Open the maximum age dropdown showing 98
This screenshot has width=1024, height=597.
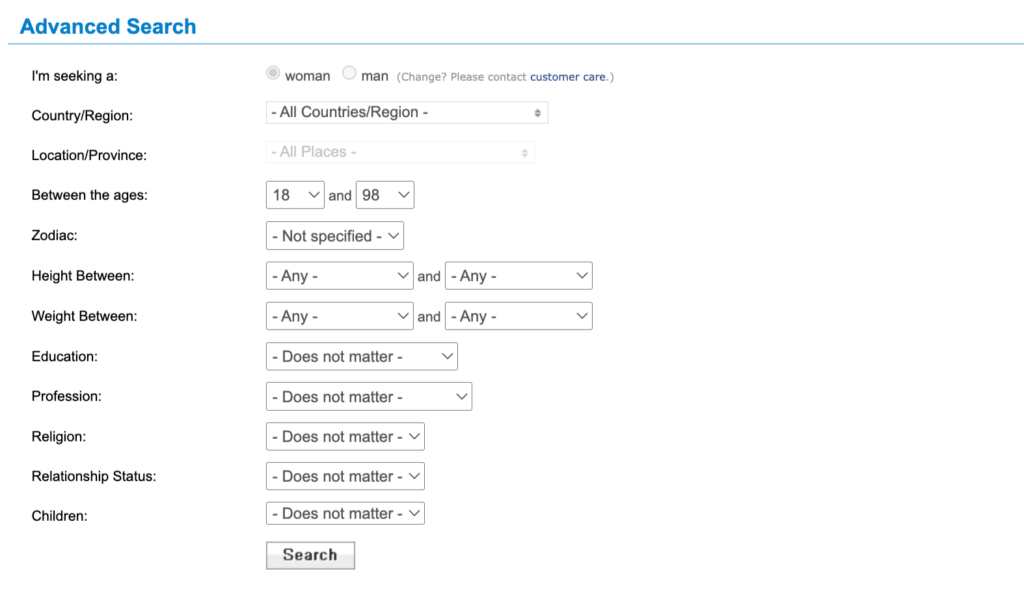[x=385, y=195]
